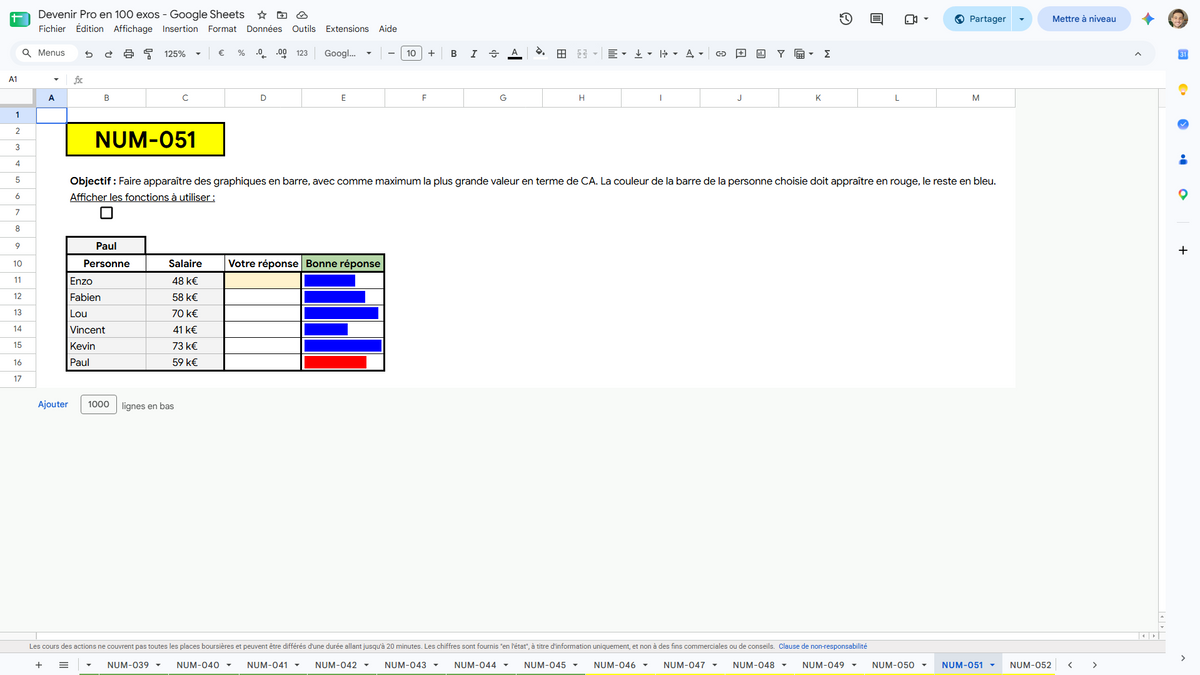
Task: Open the video call options dropdown
Action: coord(926,19)
